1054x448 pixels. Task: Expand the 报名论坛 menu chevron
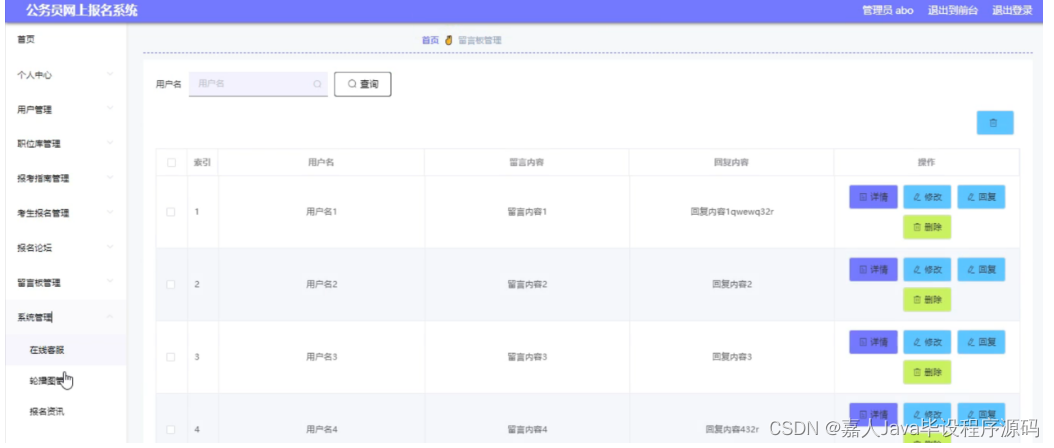[110, 247]
